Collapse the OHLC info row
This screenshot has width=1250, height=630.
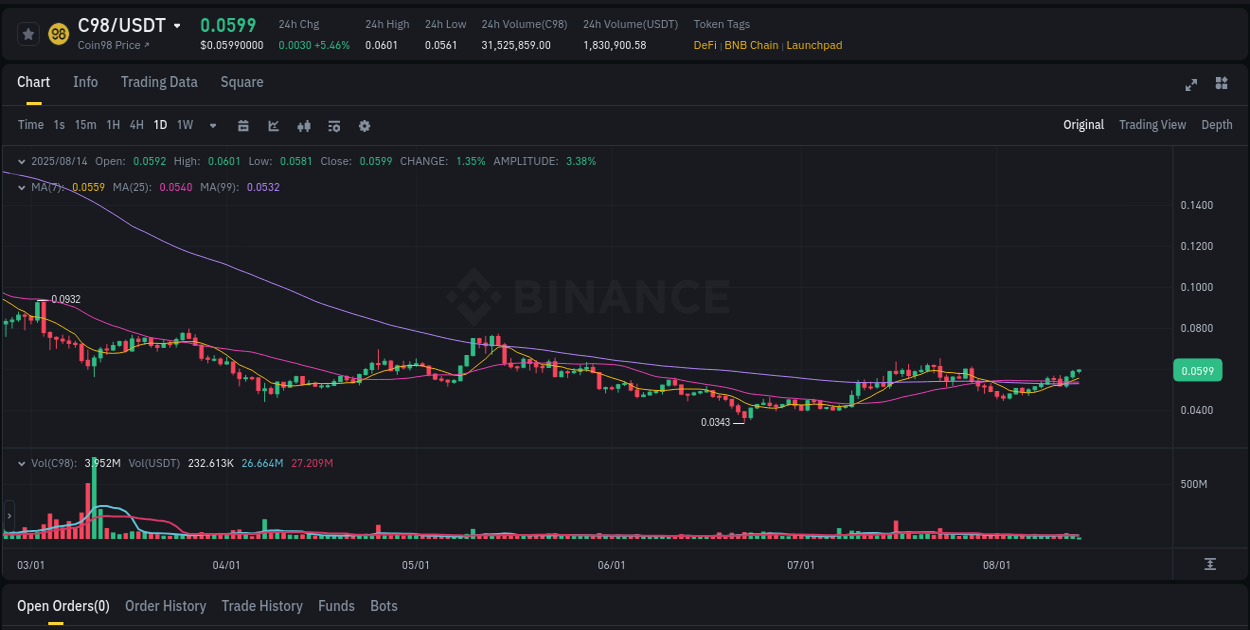pos(20,161)
